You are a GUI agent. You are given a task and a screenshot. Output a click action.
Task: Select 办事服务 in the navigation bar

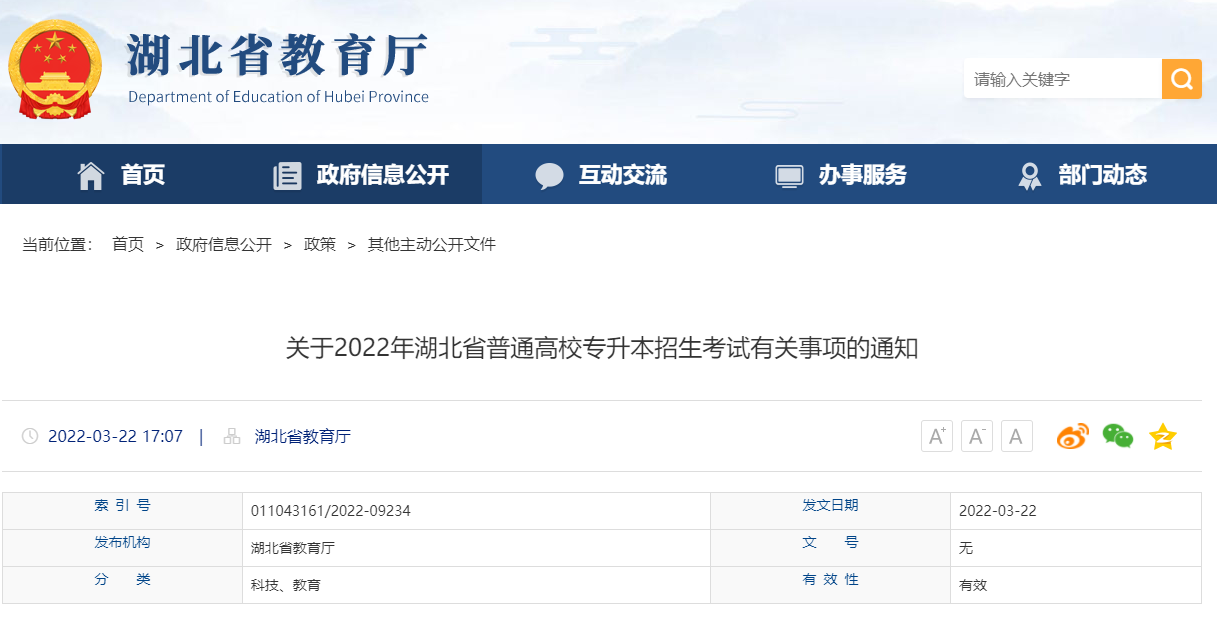click(x=841, y=175)
